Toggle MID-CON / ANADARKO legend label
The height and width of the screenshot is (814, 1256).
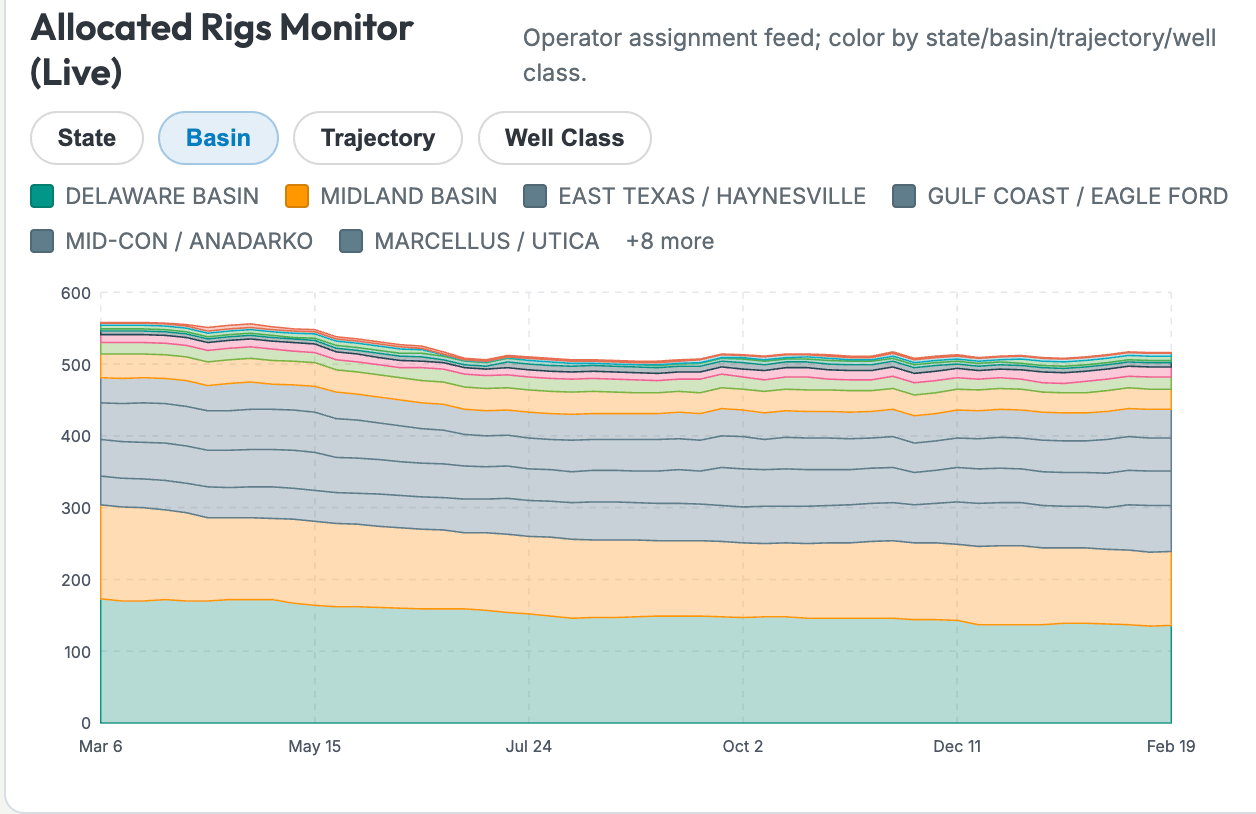[x=189, y=241]
